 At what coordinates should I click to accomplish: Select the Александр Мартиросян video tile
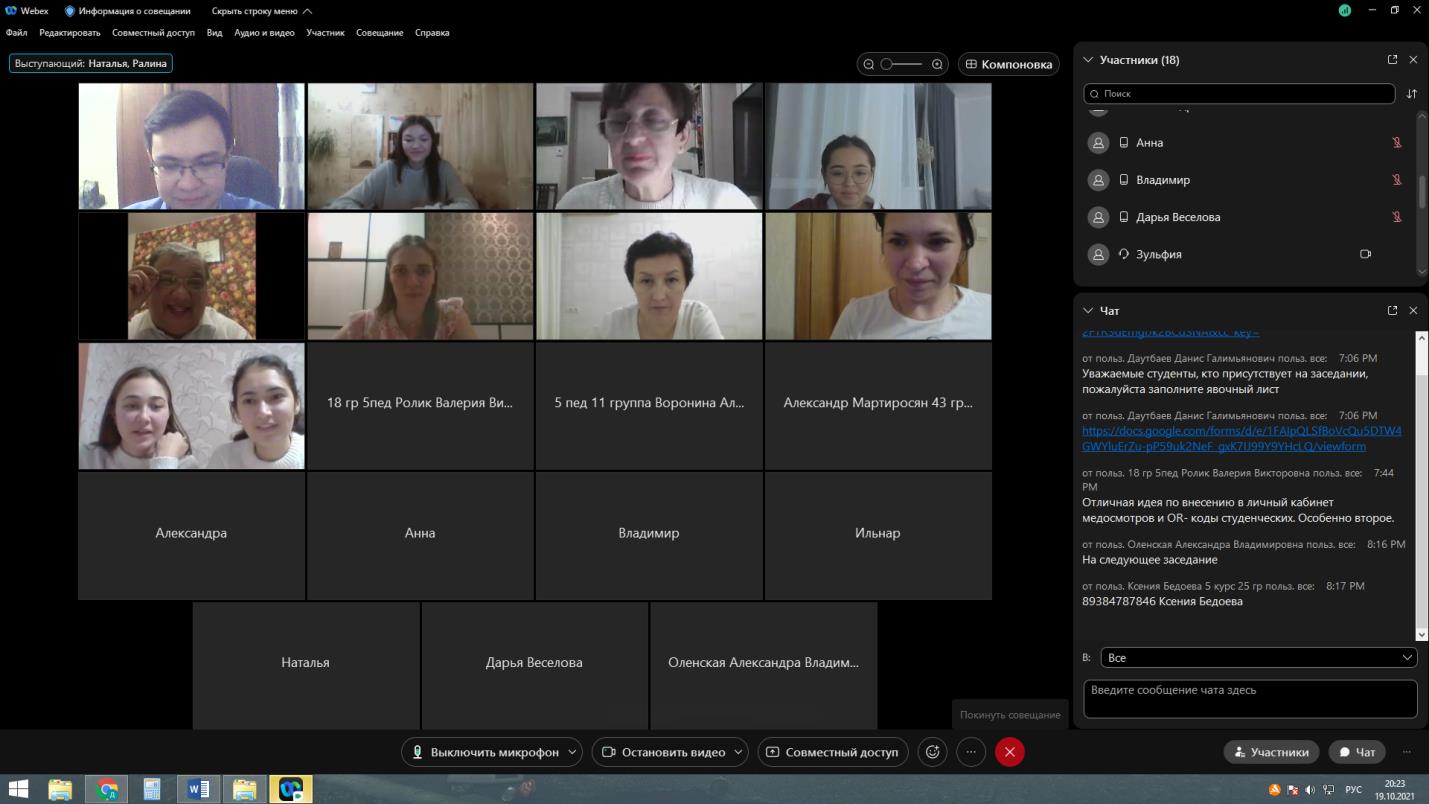878,406
